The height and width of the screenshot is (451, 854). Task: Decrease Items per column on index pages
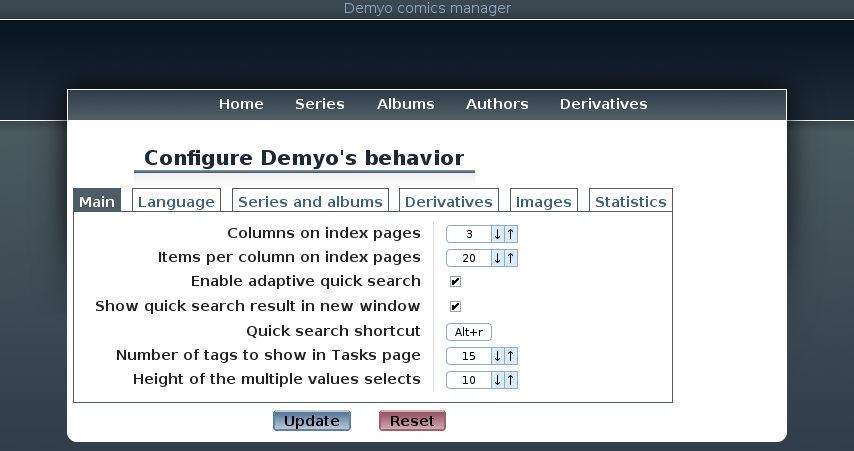[x=497, y=258]
